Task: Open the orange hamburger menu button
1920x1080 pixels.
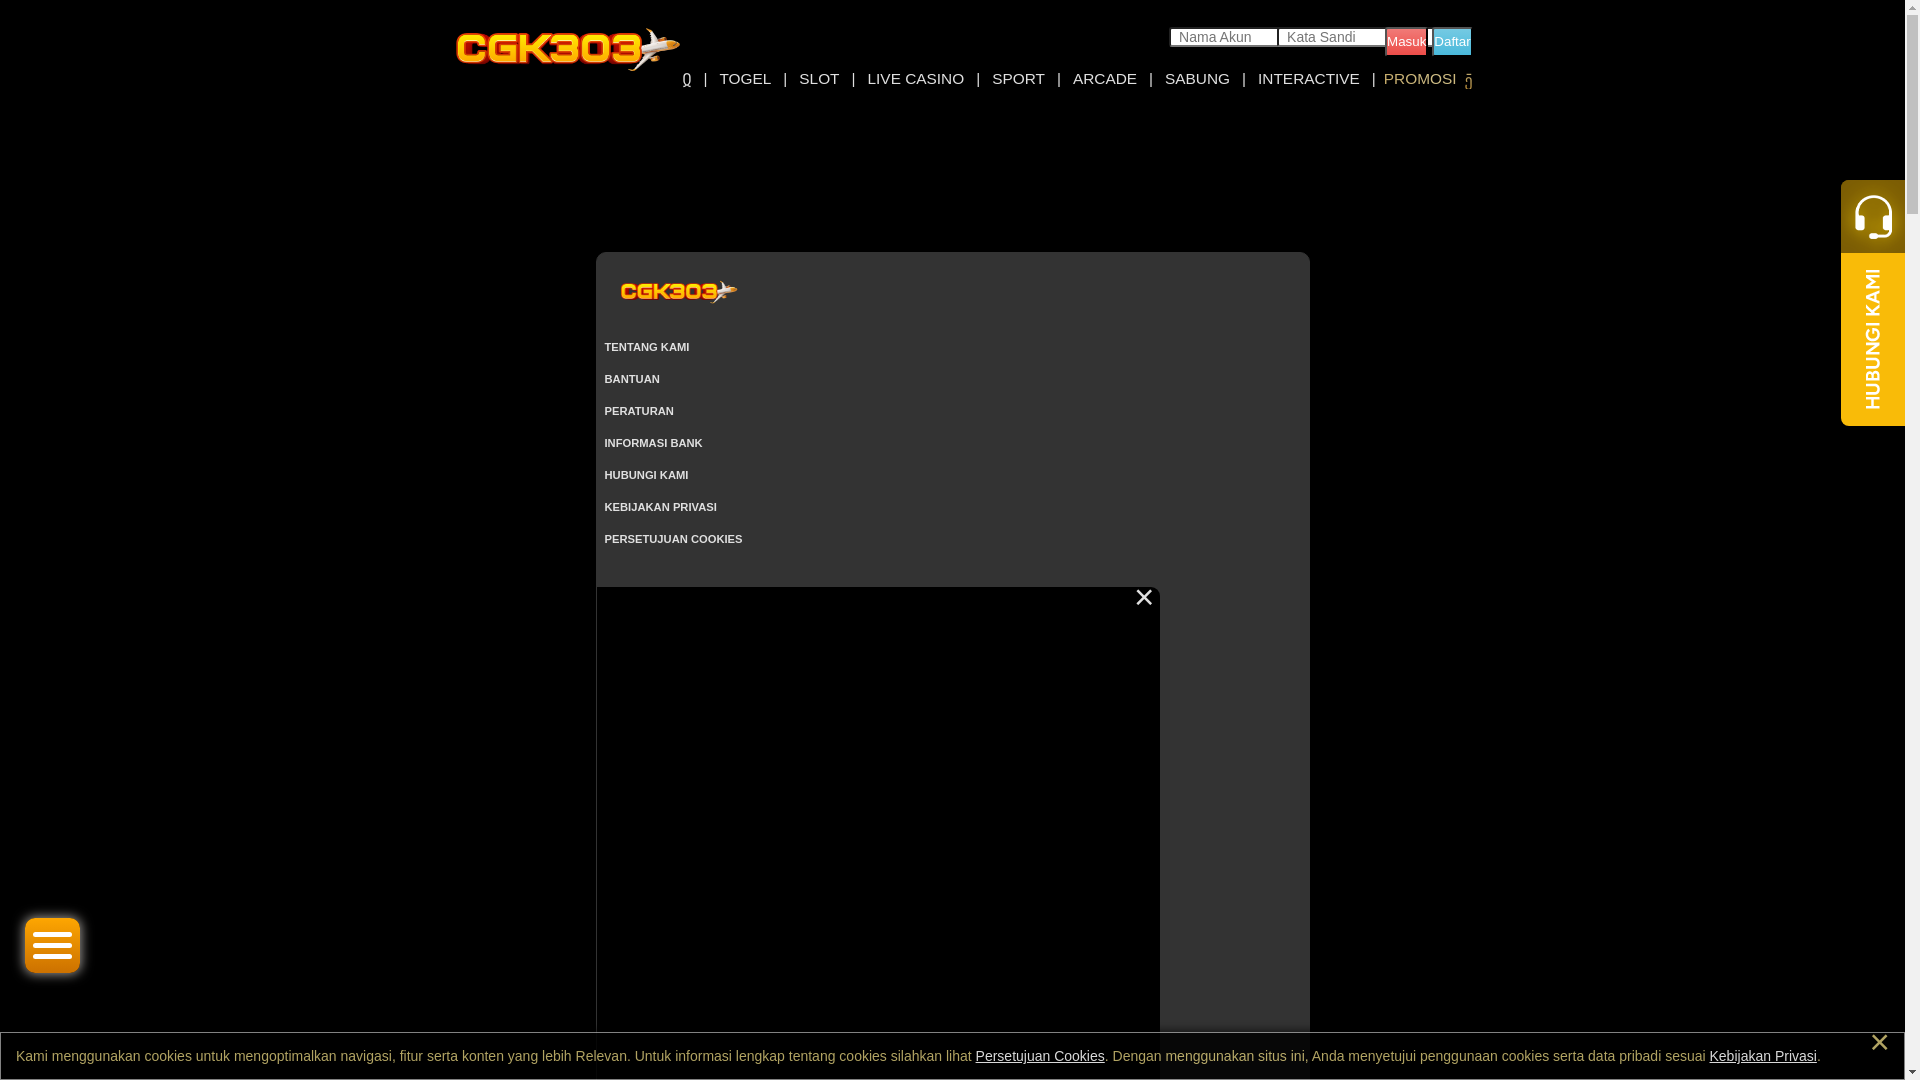Action: (52, 945)
